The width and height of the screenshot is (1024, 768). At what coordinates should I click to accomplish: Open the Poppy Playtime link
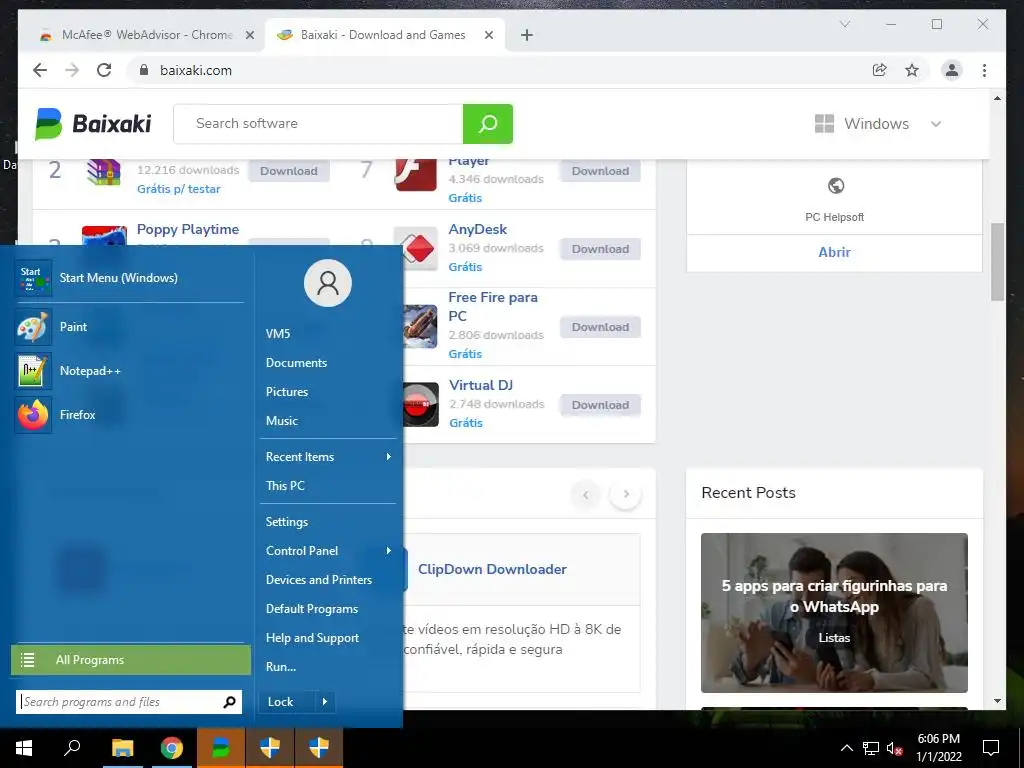coord(188,229)
